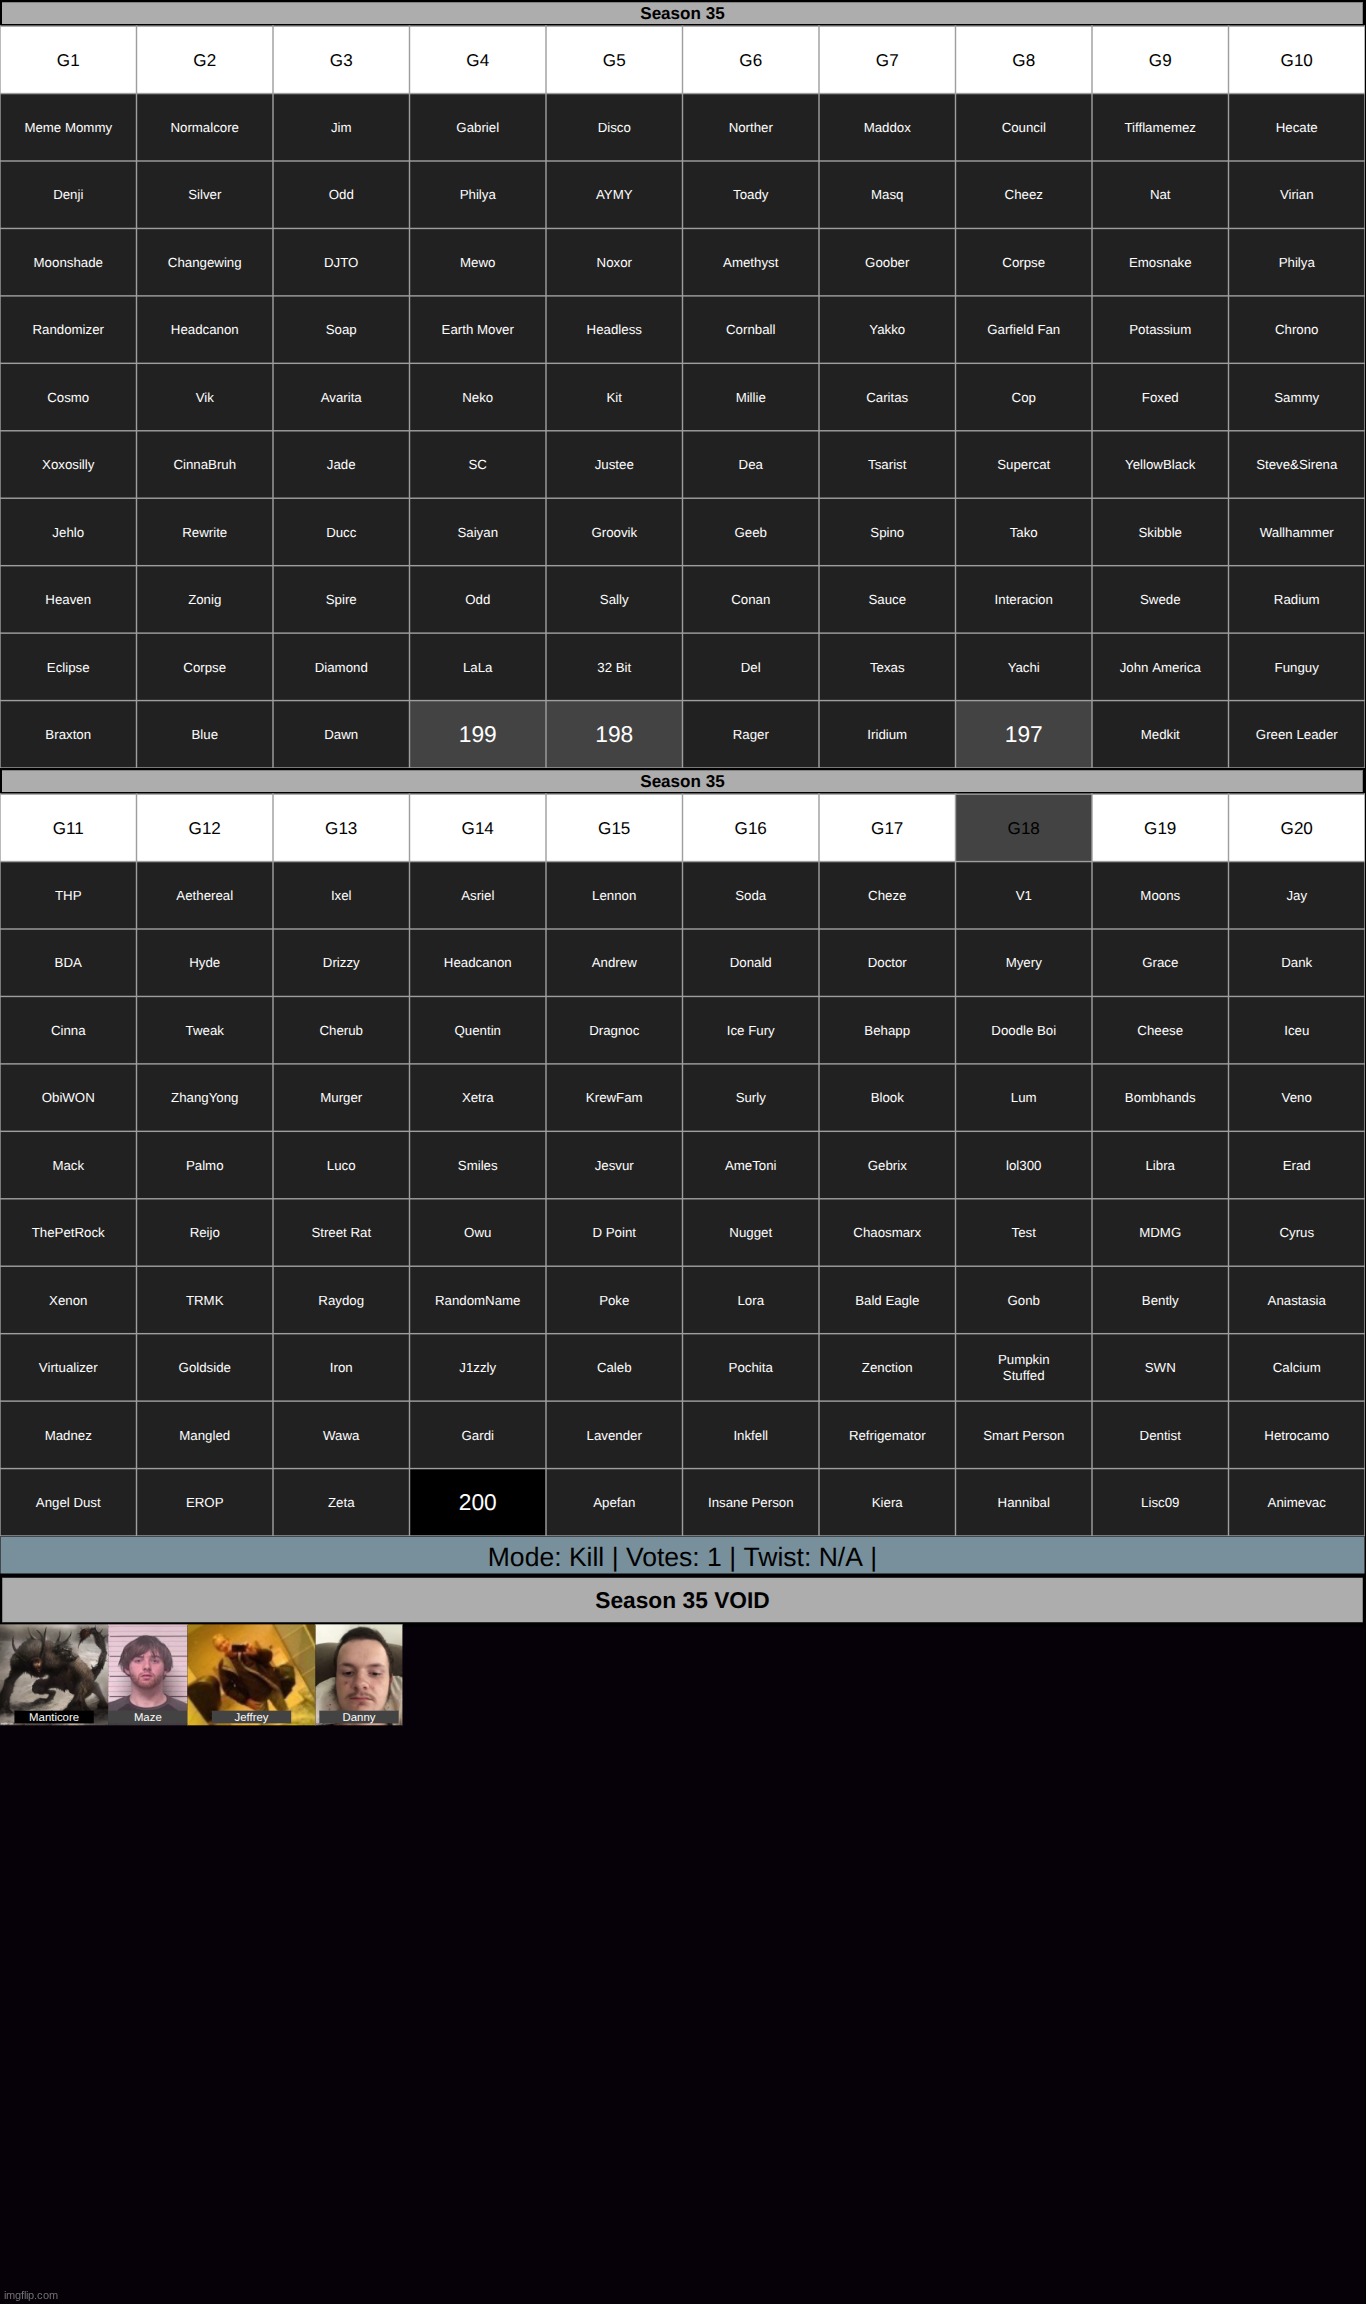Screen dimensions: 1366x2304
Task: Select the Meme Mommy cell
Action: (x=68, y=128)
